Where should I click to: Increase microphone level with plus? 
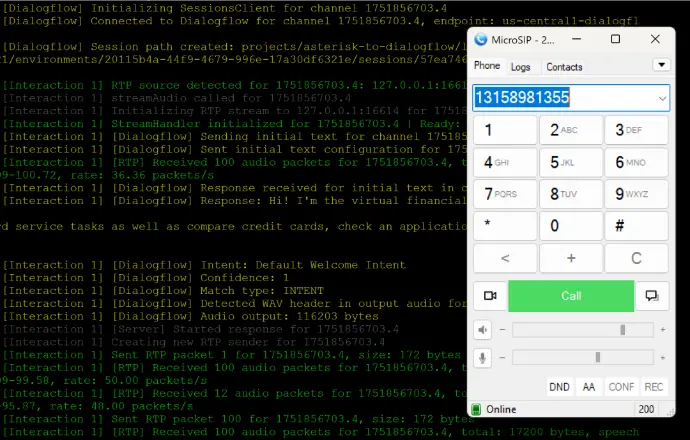point(663,358)
